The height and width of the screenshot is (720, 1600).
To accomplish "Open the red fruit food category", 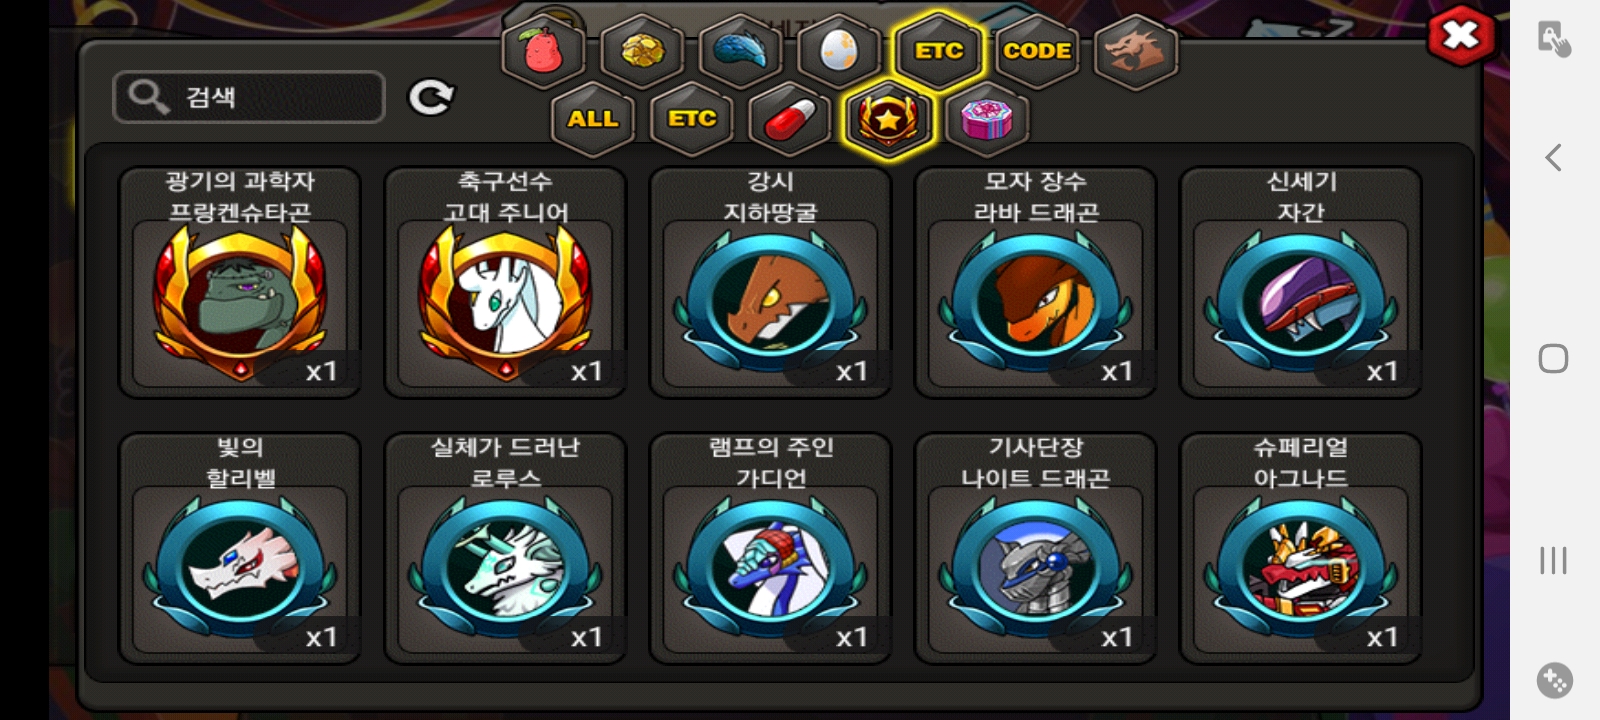I will (542, 50).
